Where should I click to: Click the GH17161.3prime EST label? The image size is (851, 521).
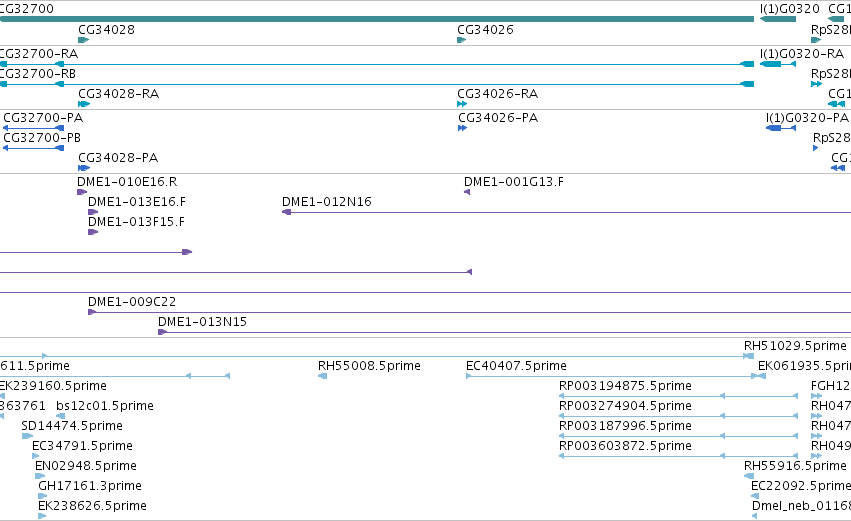pyautogui.click(x=90, y=486)
